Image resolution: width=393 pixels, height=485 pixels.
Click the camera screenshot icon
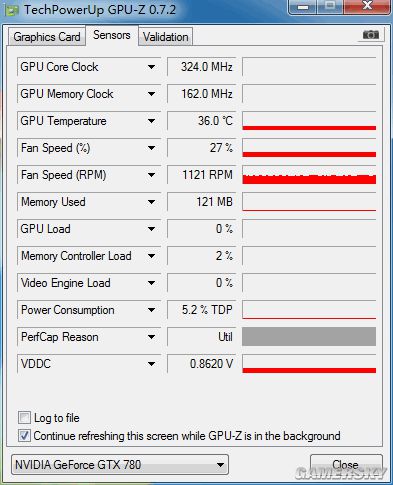tap(371, 35)
